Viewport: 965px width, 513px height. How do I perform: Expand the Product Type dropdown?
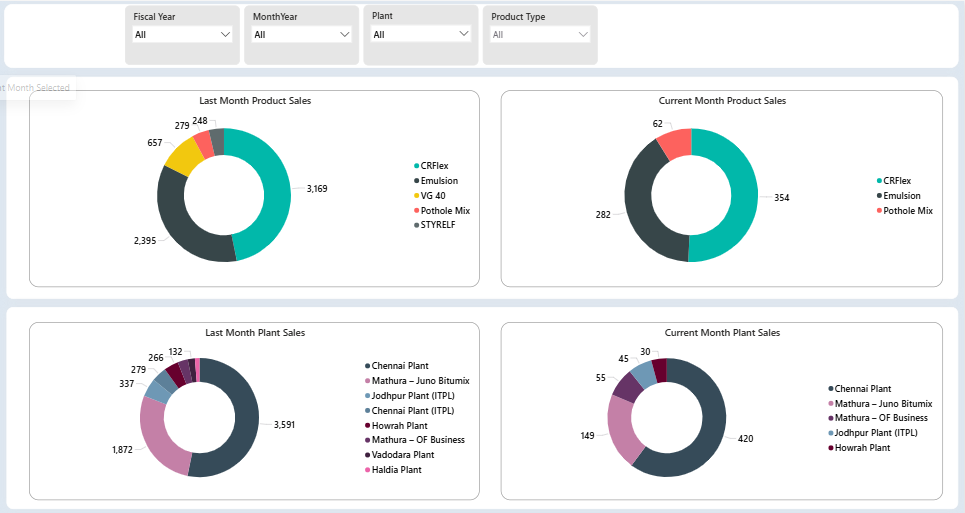(540, 34)
